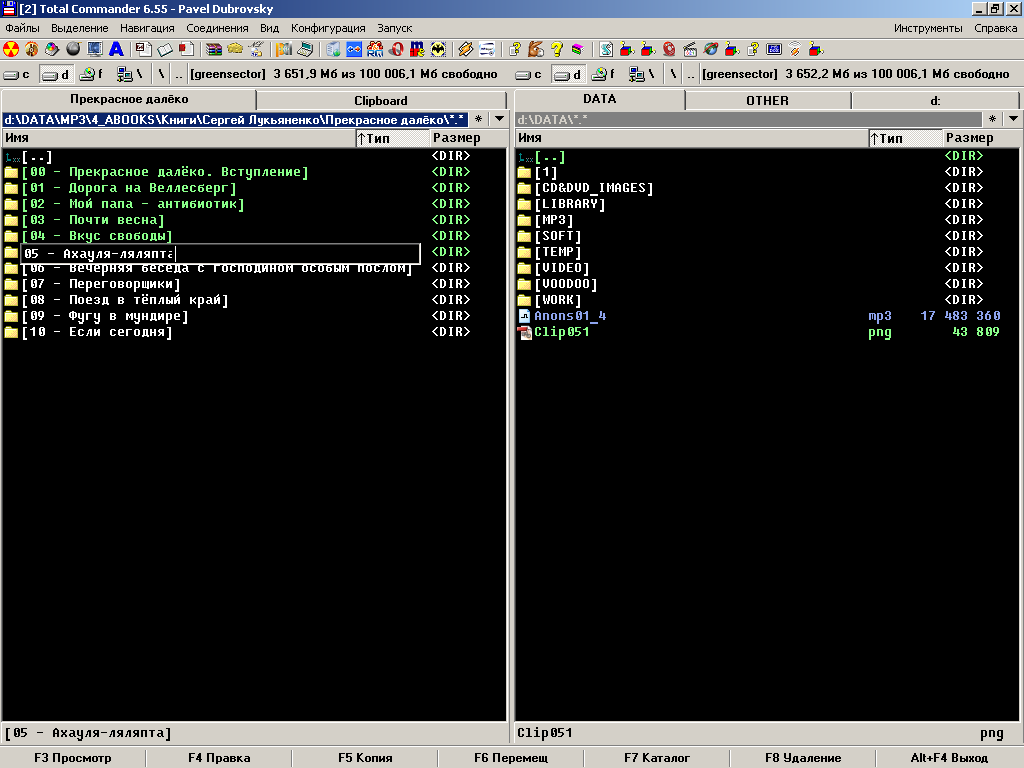
Task: Switch right panel to drive f
Action: click(x=603, y=74)
